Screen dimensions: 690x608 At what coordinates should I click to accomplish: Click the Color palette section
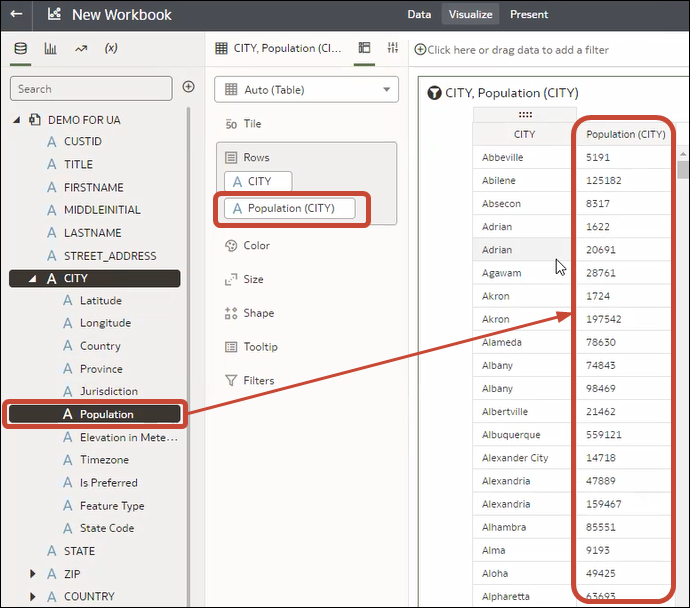point(247,245)
